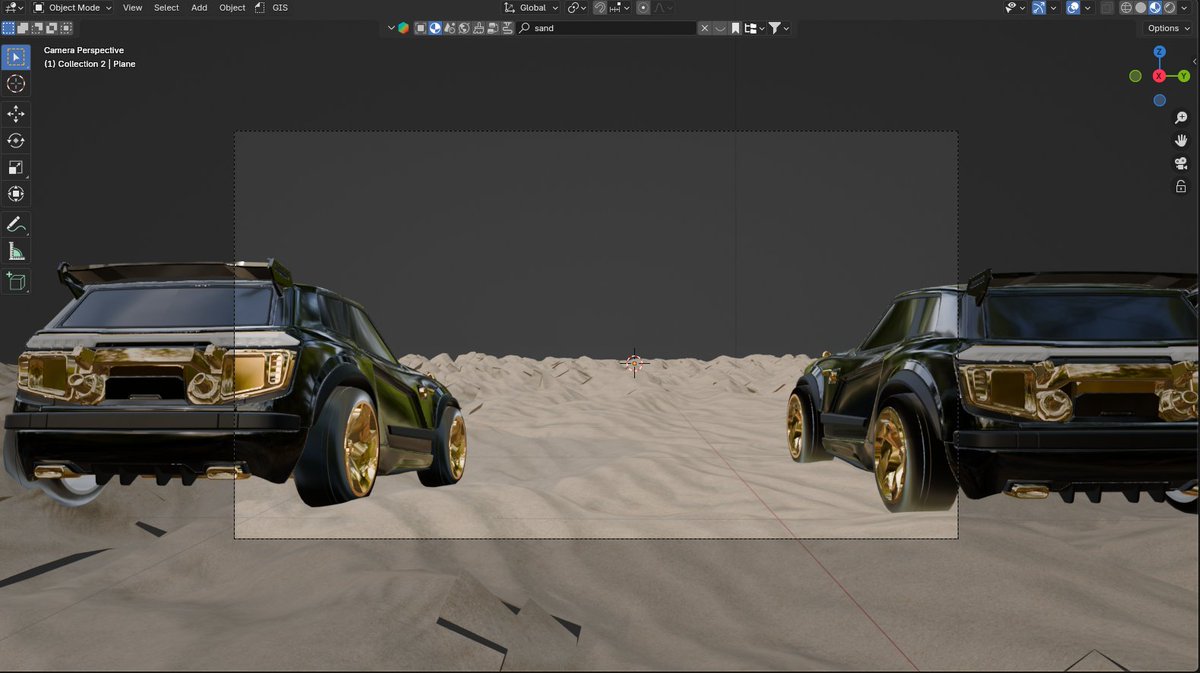The height and width of the screenshot is (673, 1200).
Task: Click the Z axis on the navigation gizmo
Action: coord(1158,51)
